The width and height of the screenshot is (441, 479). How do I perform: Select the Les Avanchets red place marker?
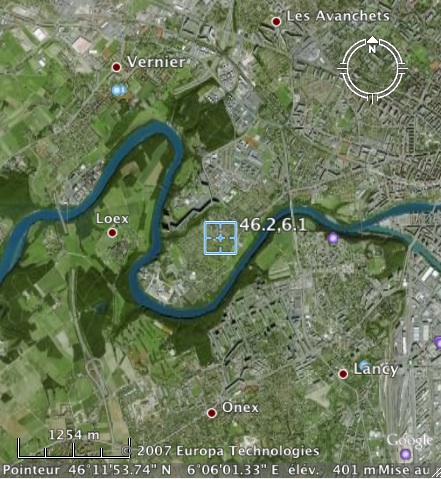point(276,22)
